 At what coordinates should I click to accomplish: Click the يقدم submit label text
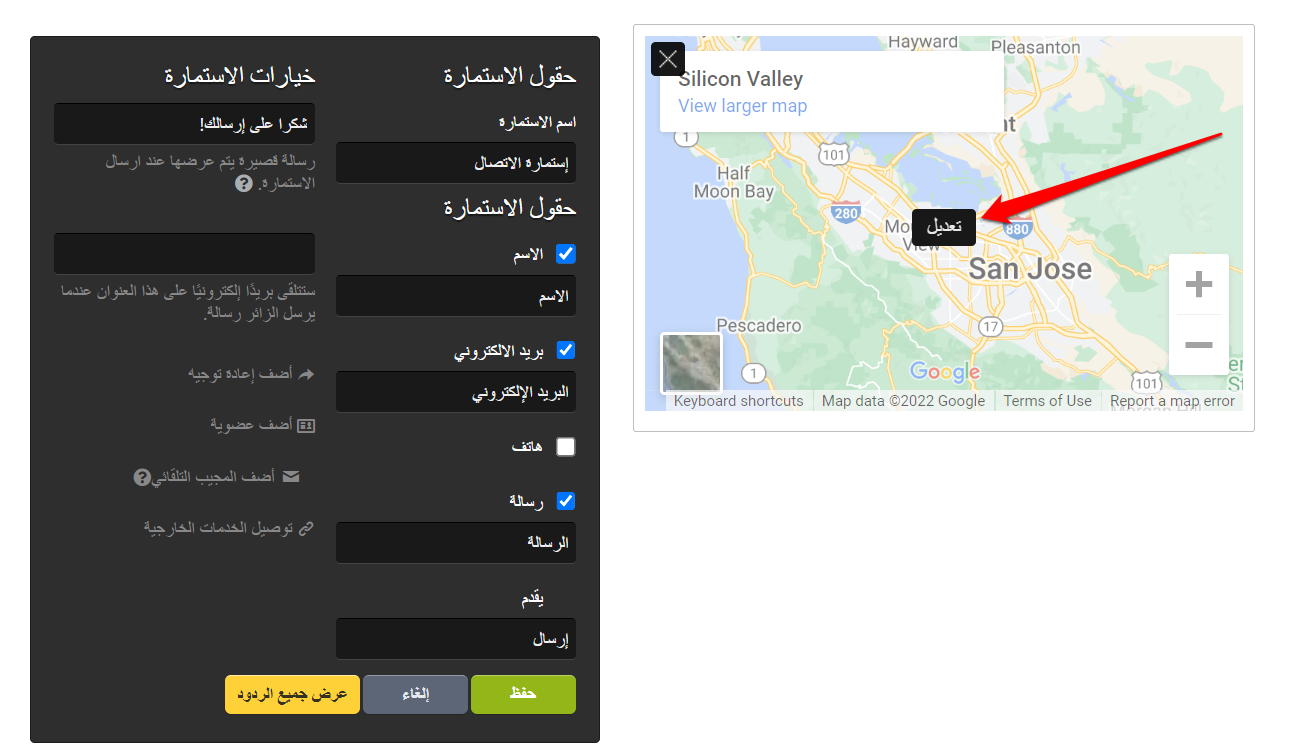(532, 599)
